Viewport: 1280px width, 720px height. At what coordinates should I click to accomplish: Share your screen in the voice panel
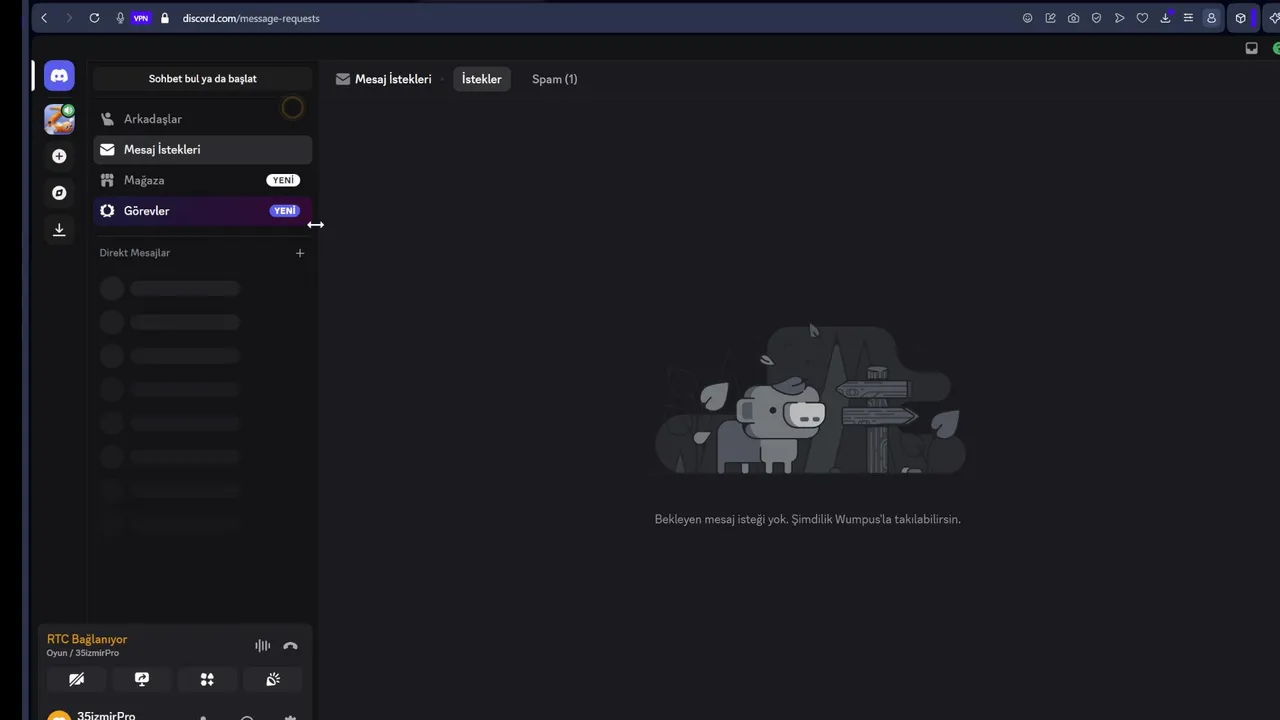pos(142,679)
